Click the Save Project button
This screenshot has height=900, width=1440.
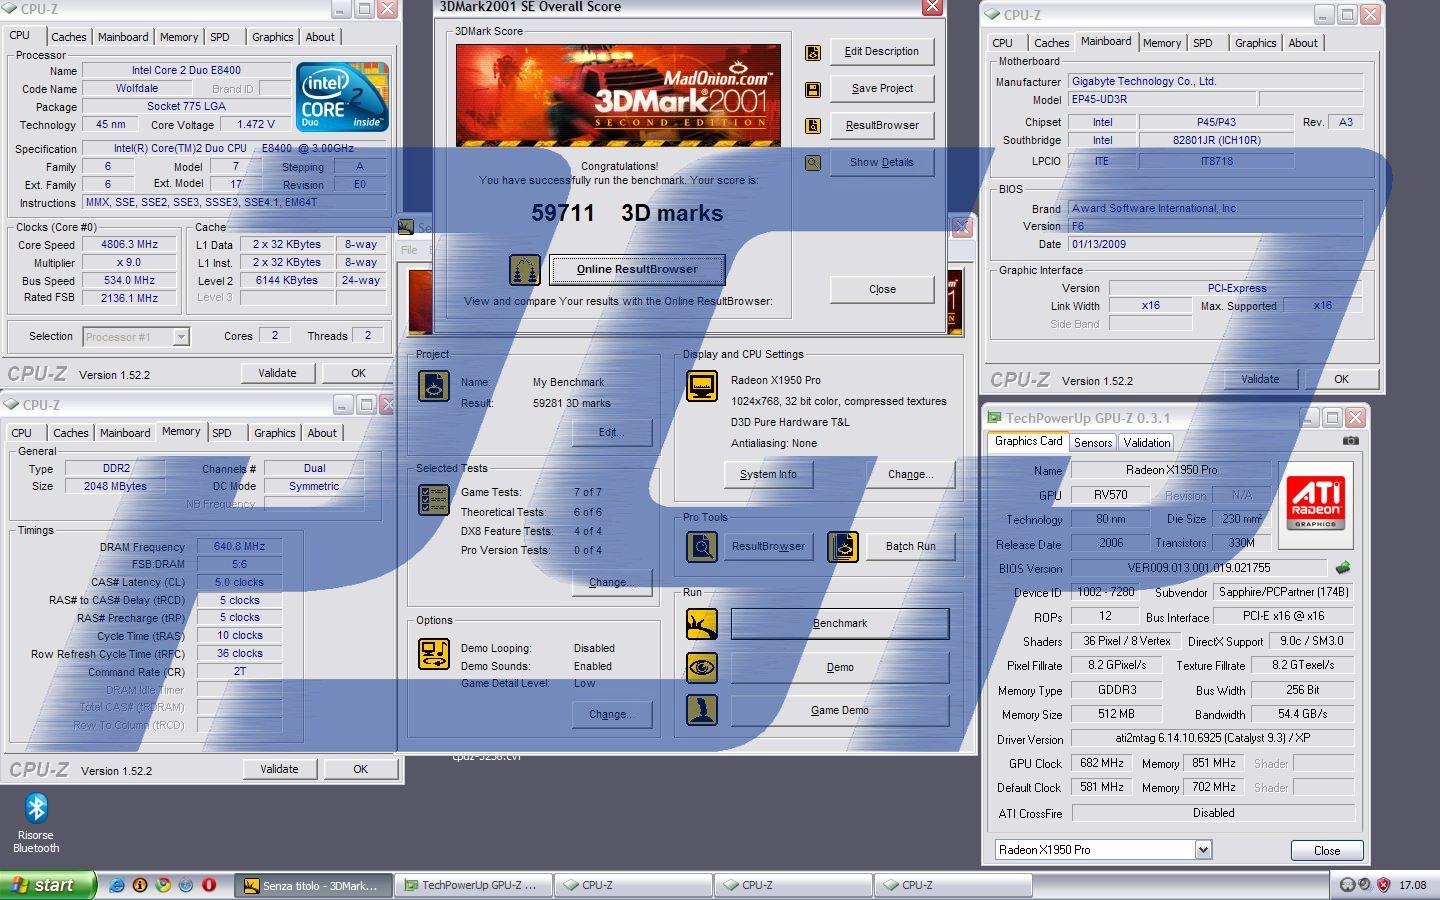882,89
